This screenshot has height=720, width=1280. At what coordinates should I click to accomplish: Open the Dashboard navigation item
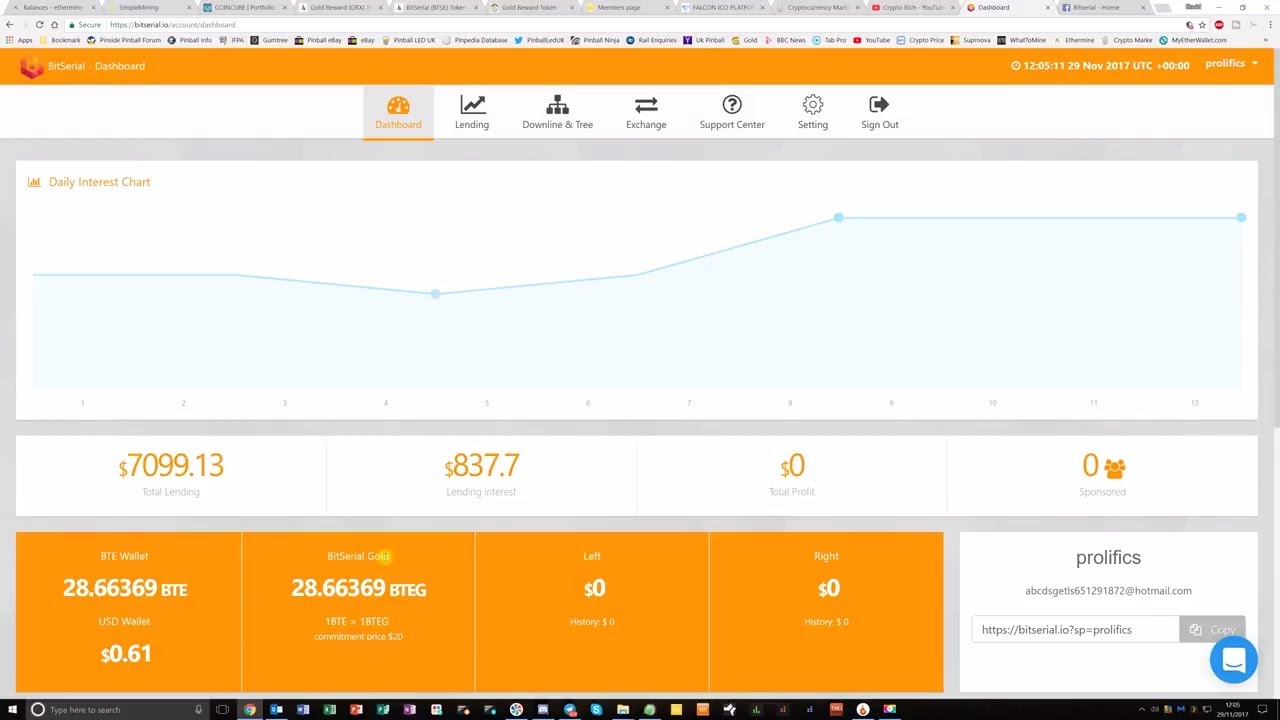point(398,113)
